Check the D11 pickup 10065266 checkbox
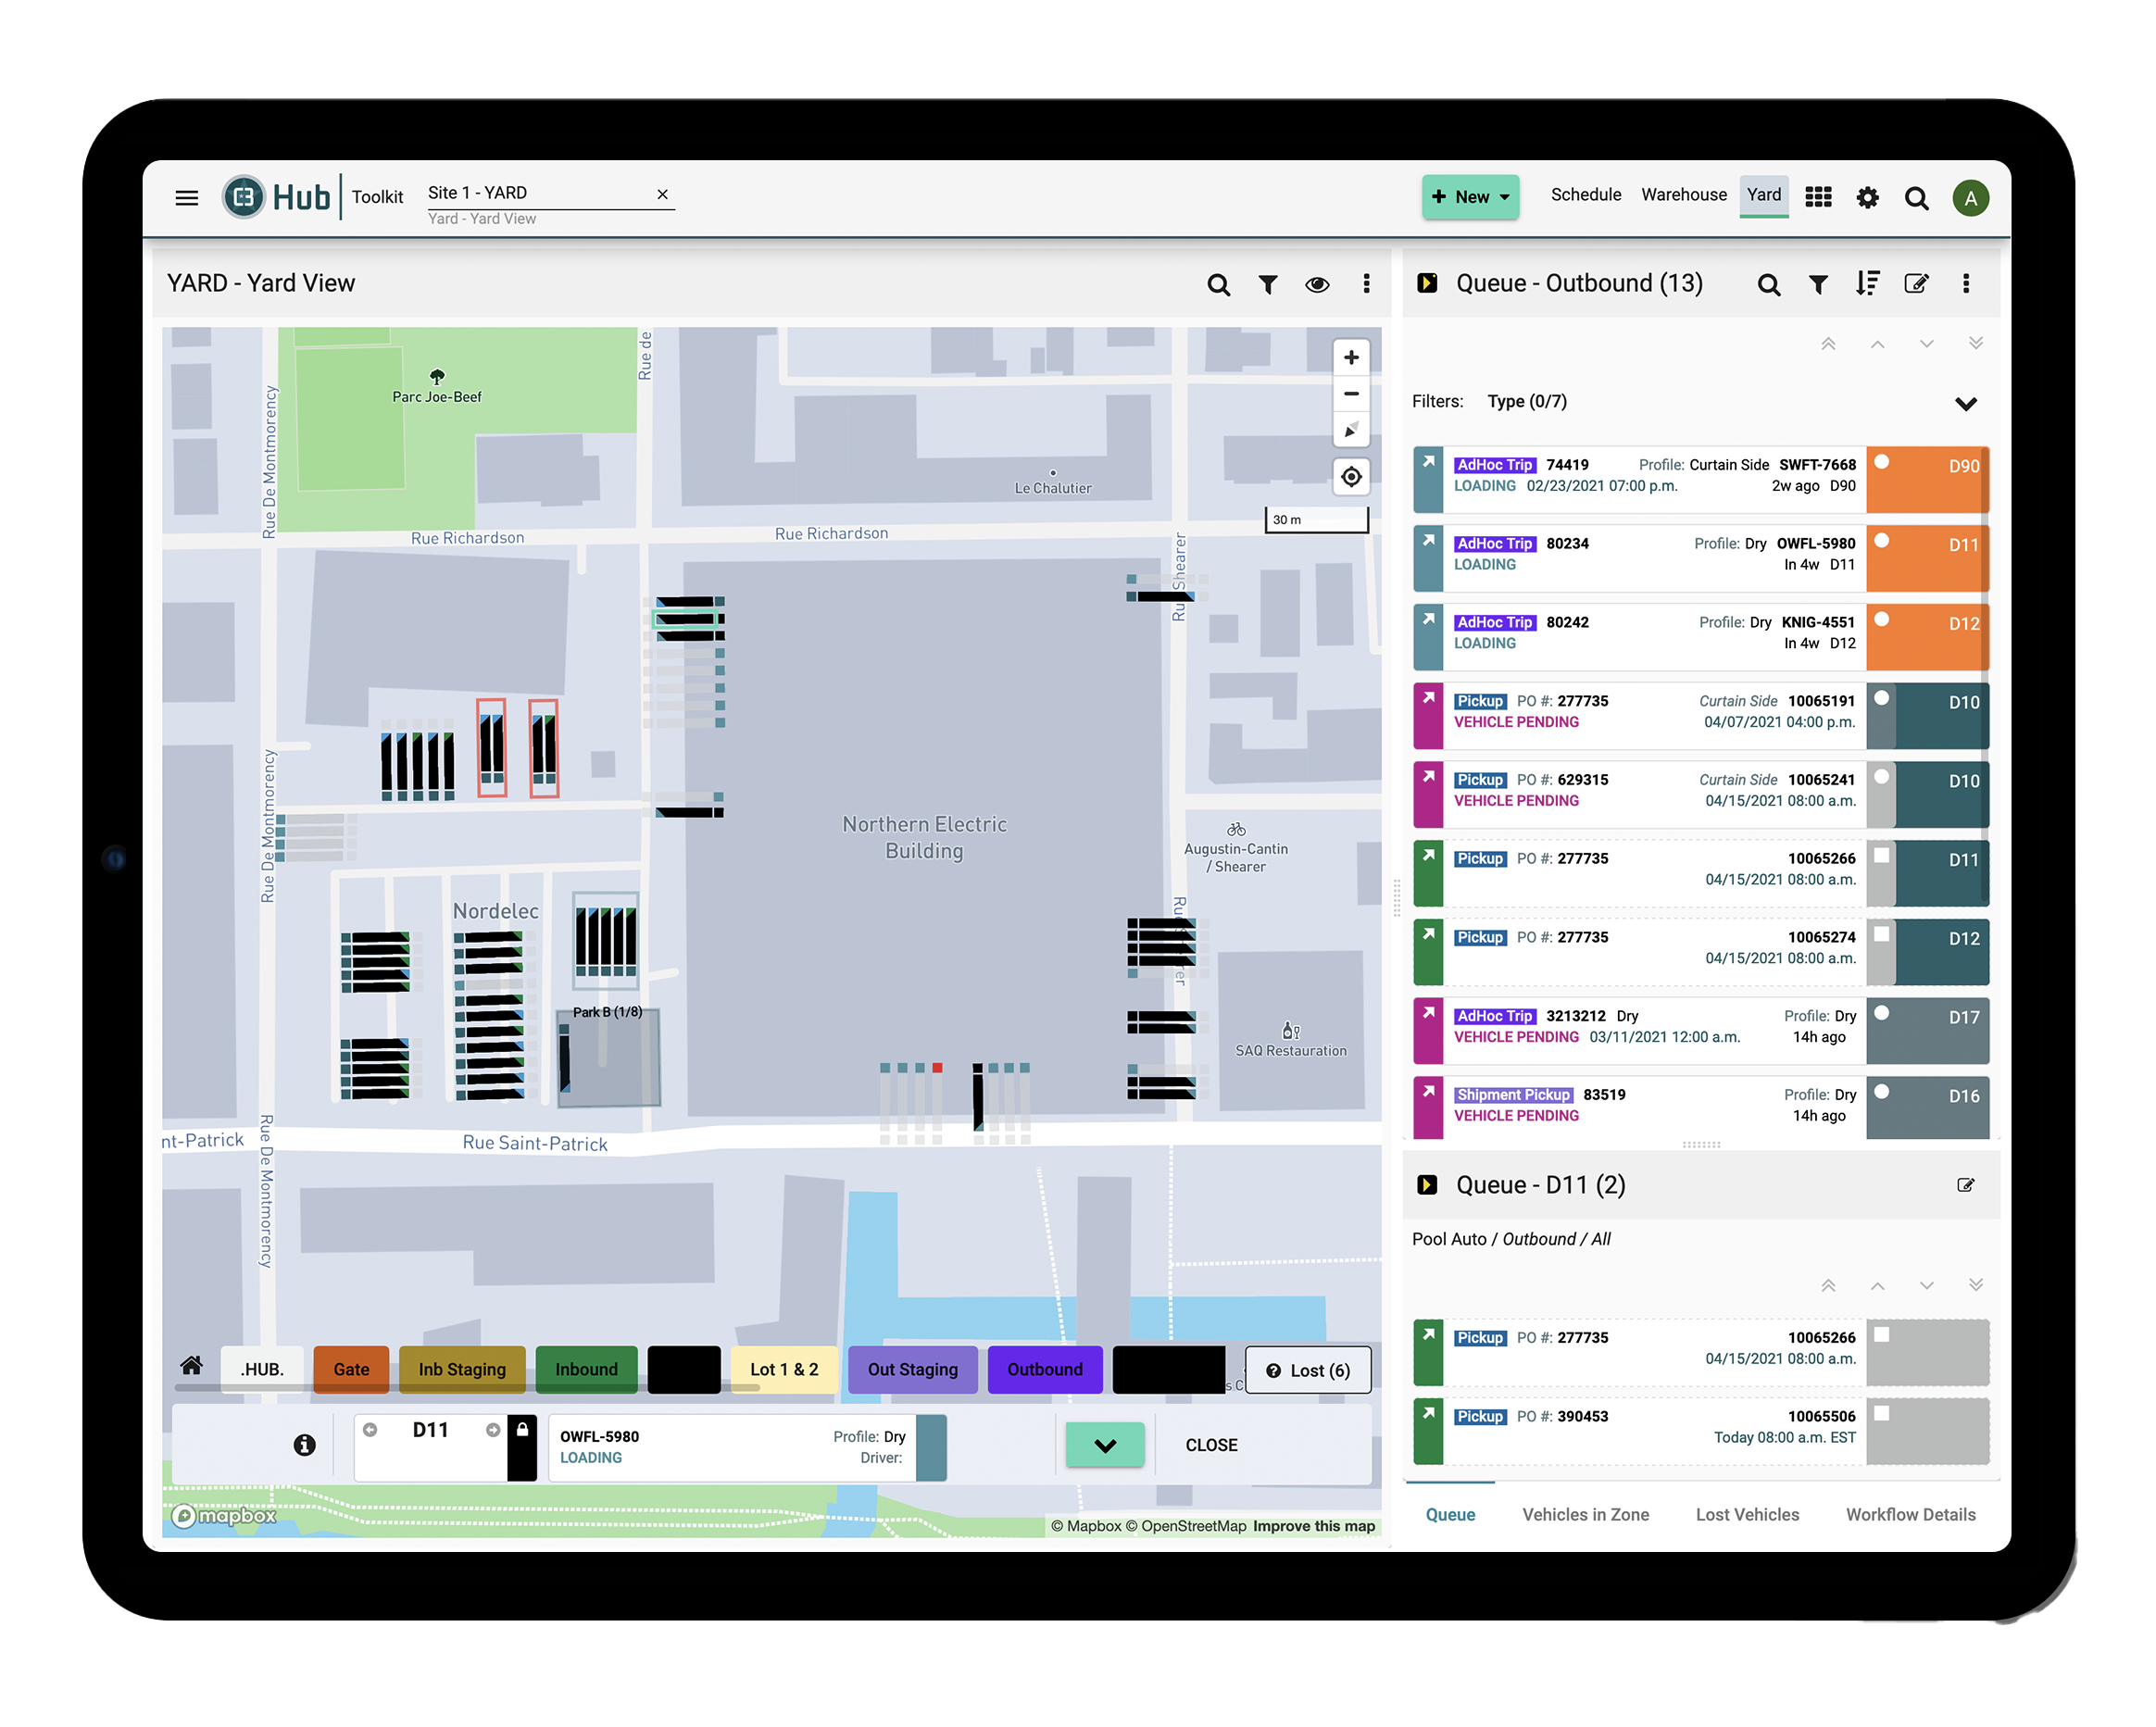This screenshot has width=2156, height=1727. [1880, 856]
